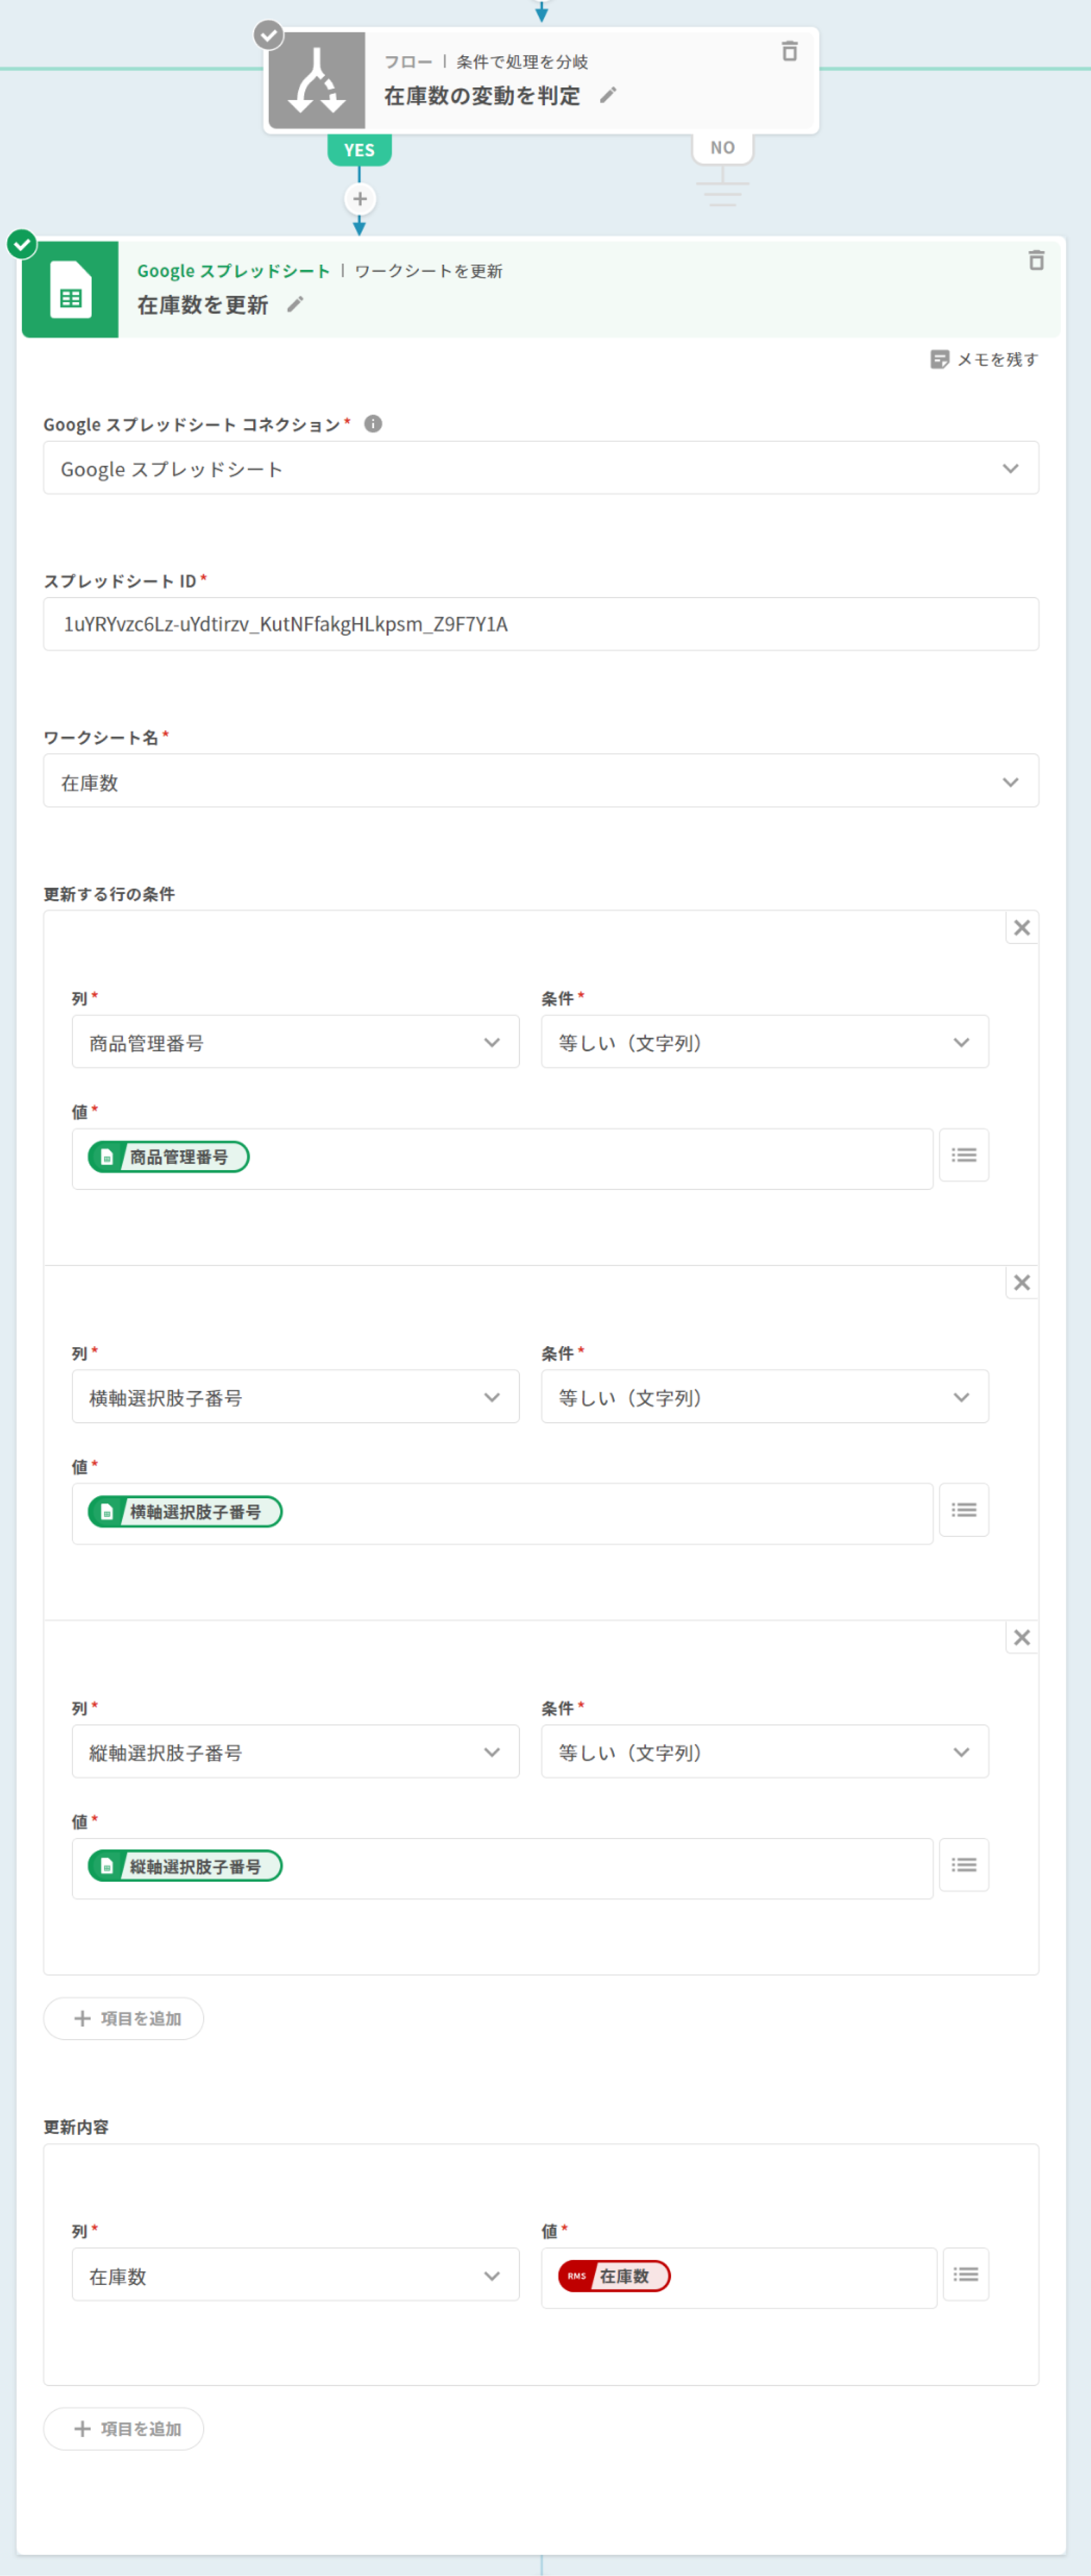Open condition dropdown for 横軸選択肢子番号

point(764,1397)
